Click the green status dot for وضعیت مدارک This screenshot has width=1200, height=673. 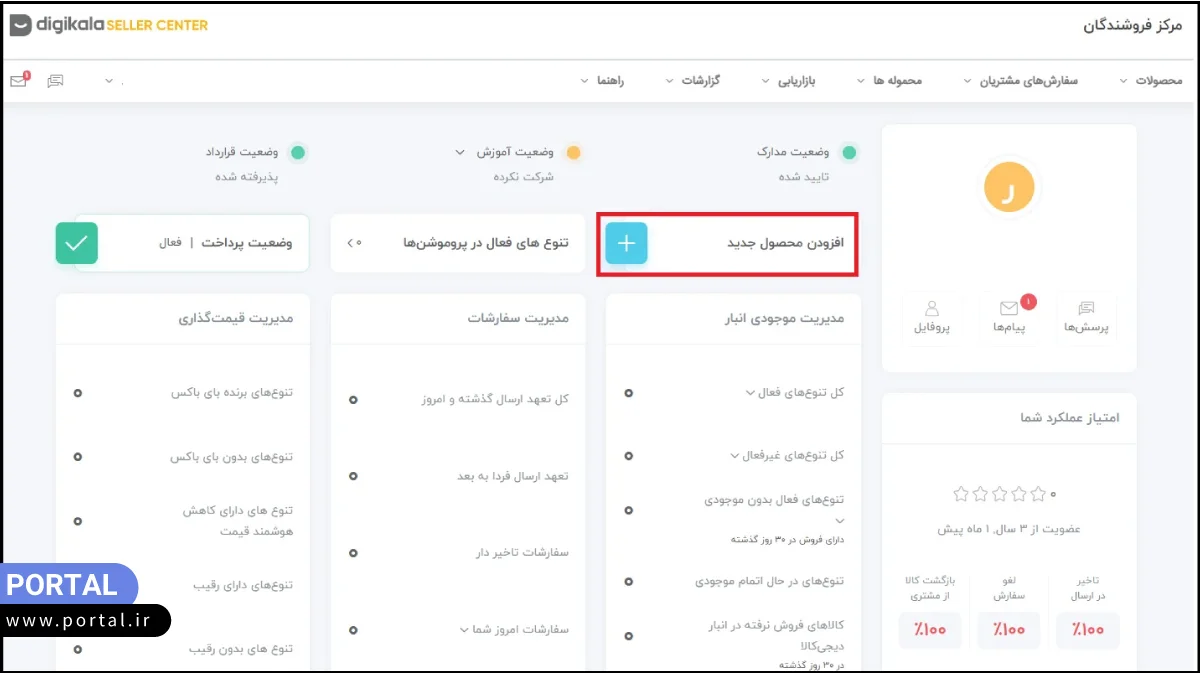click(849, 153)
